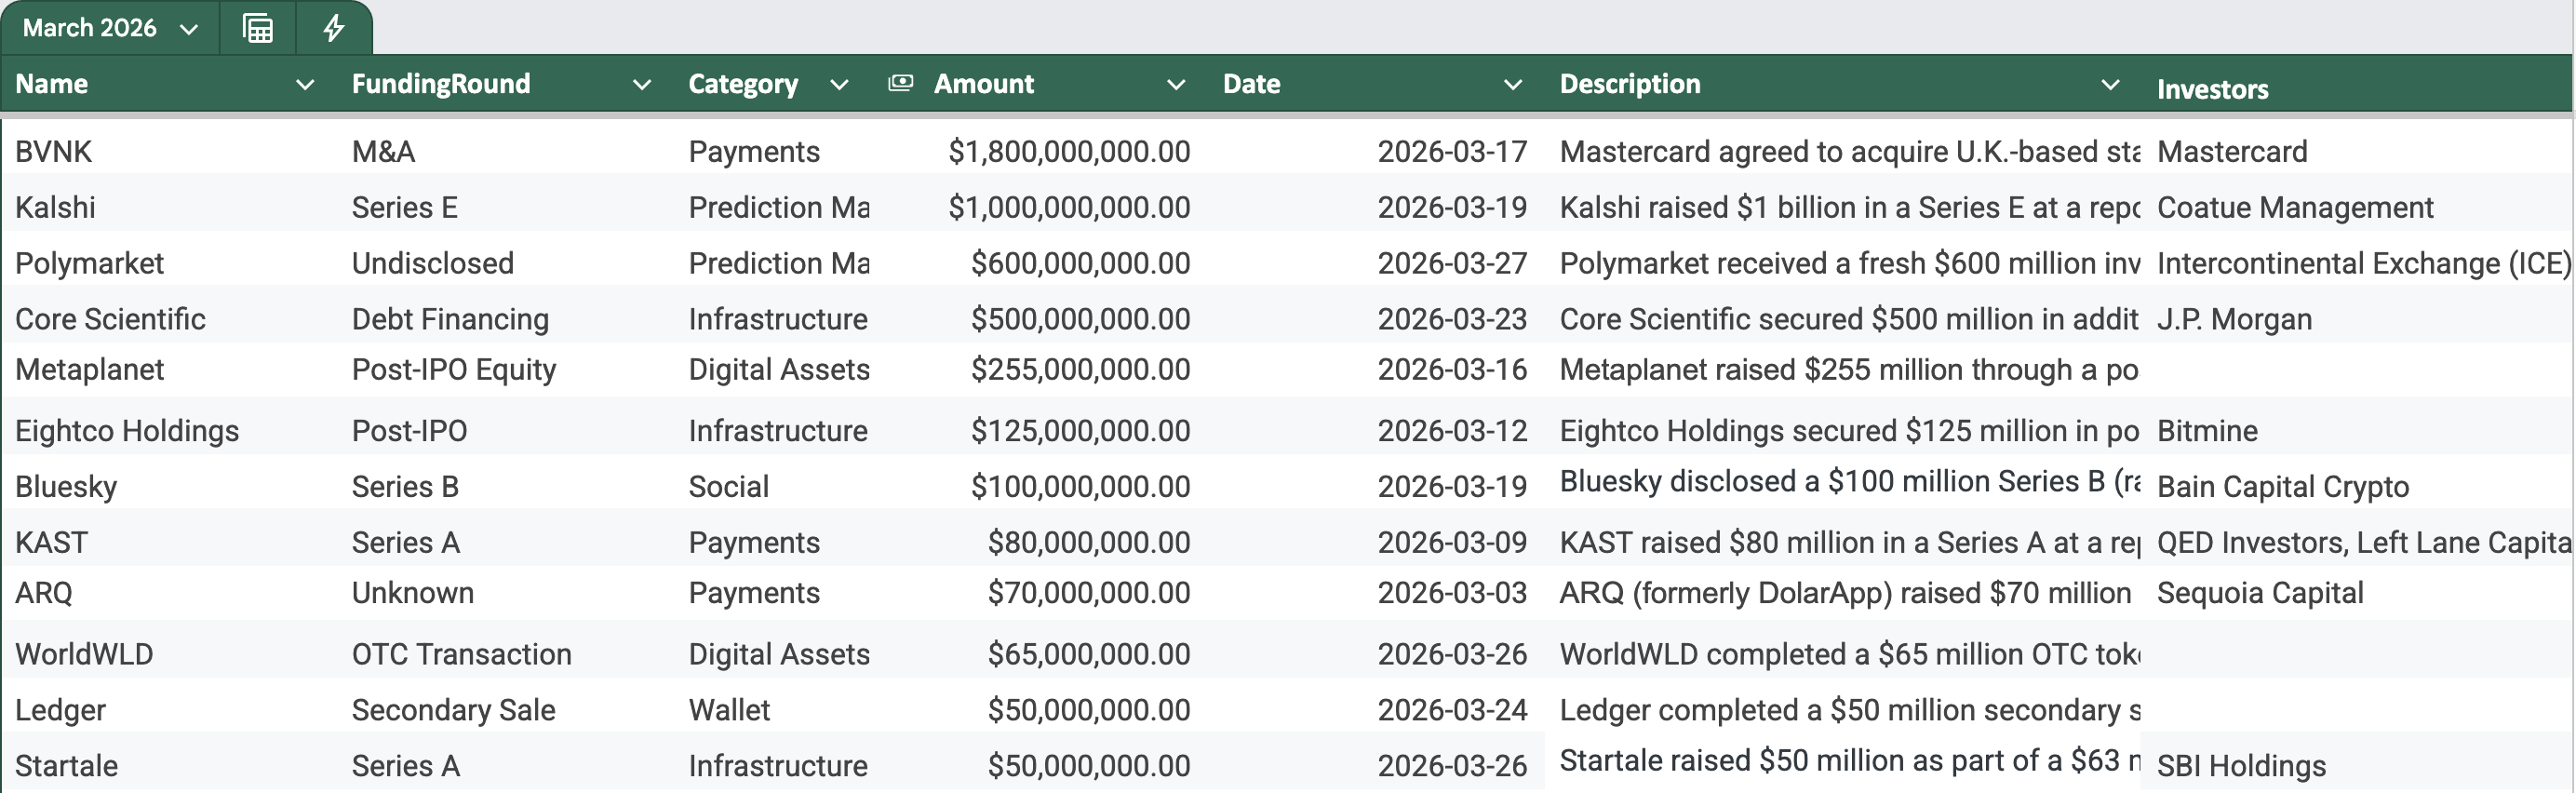2576x793 pixels.
Task: Select the Social category cell
Action: [x=729, y=487]
